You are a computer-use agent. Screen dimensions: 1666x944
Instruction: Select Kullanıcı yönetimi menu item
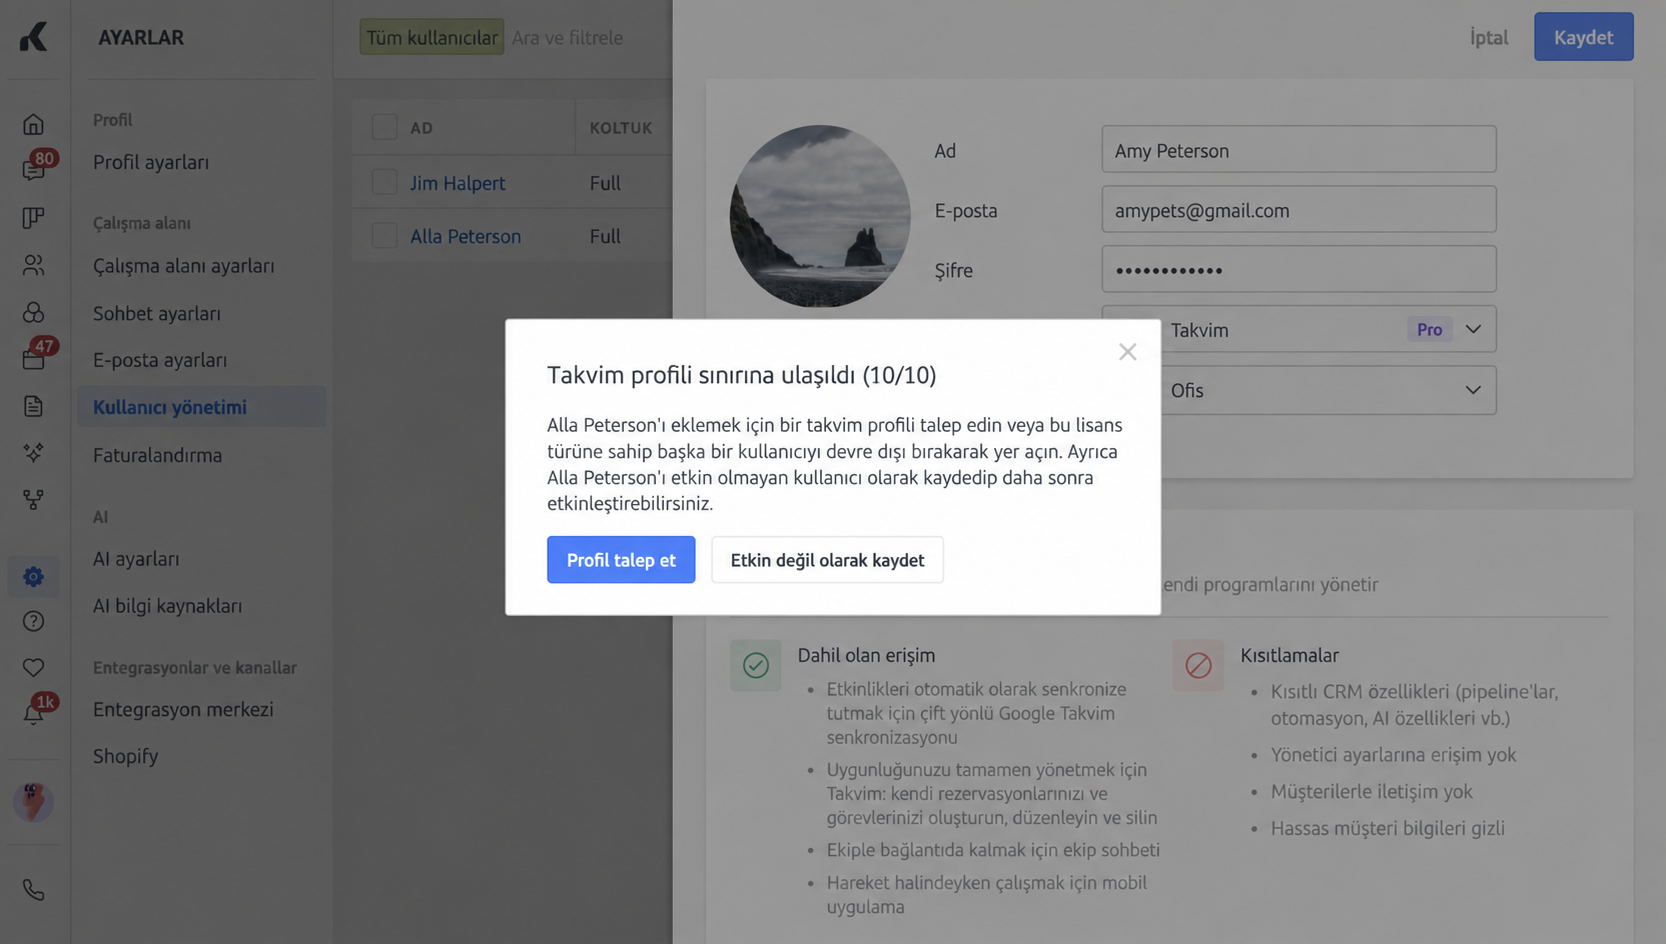[201, 407]
